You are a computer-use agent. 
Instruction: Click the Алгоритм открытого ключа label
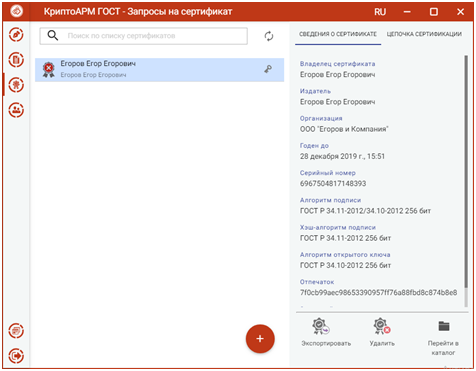click(345, 255)
